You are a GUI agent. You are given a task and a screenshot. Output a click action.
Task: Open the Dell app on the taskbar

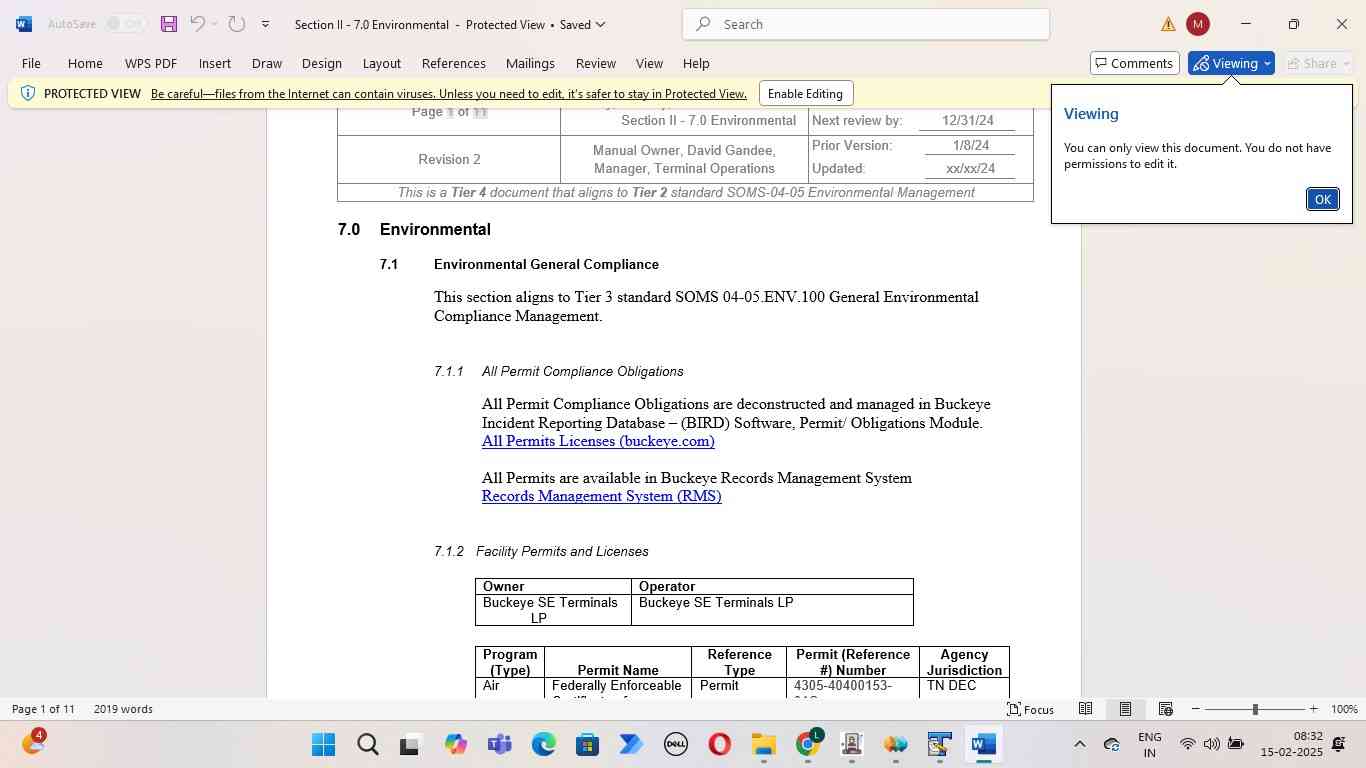coord(675,745)
